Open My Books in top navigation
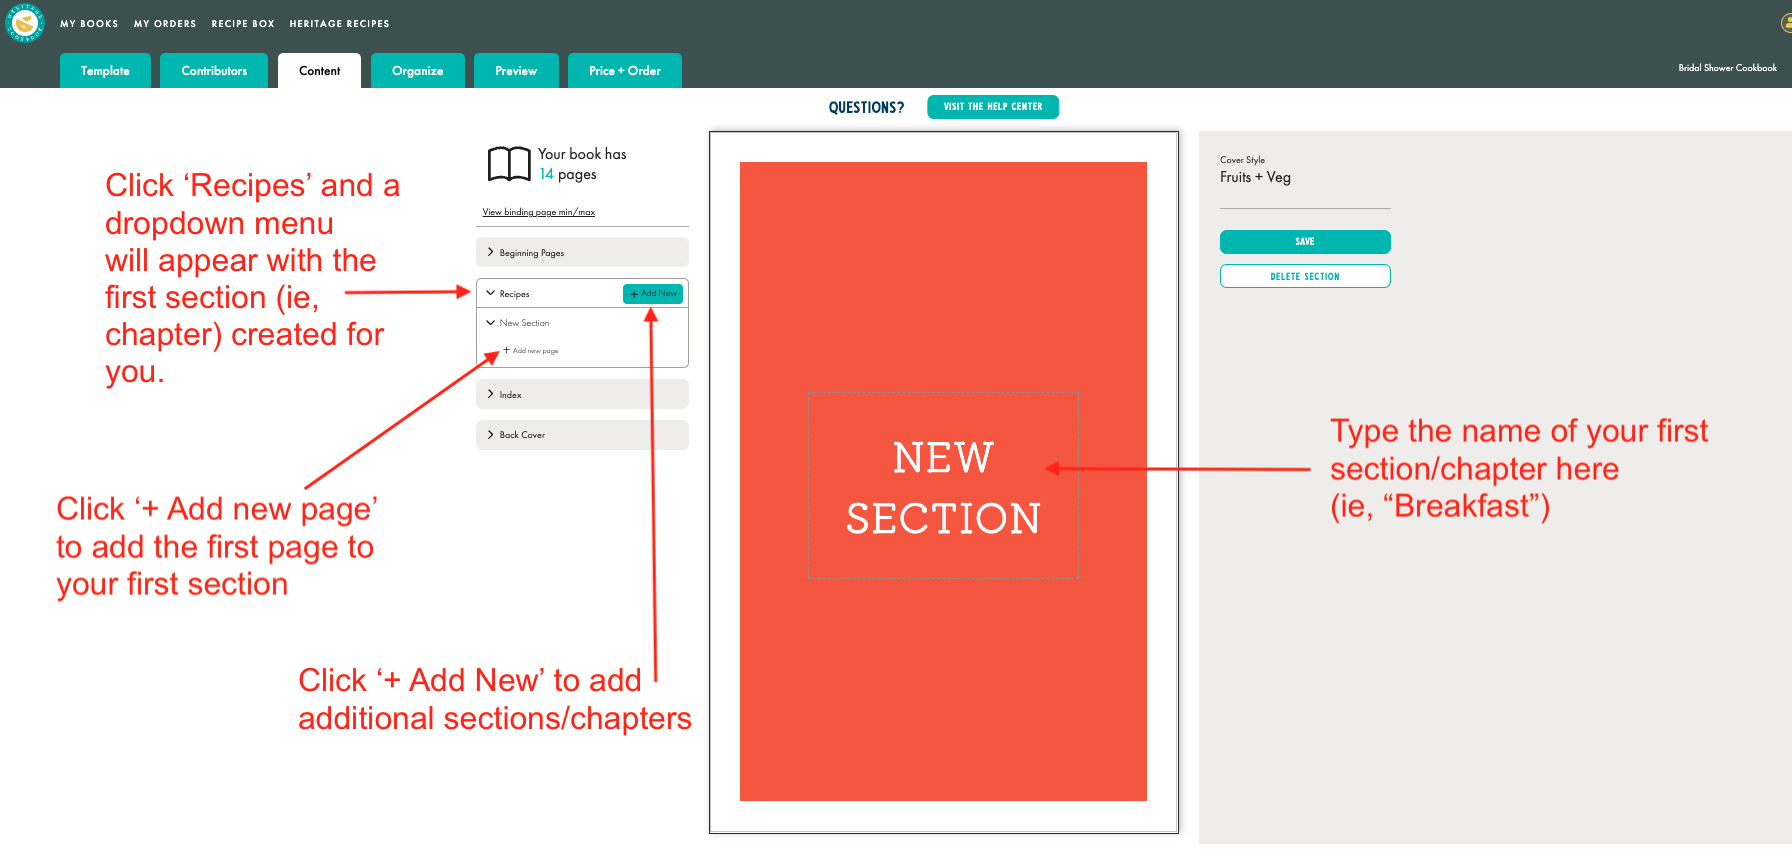 point(89,24)
